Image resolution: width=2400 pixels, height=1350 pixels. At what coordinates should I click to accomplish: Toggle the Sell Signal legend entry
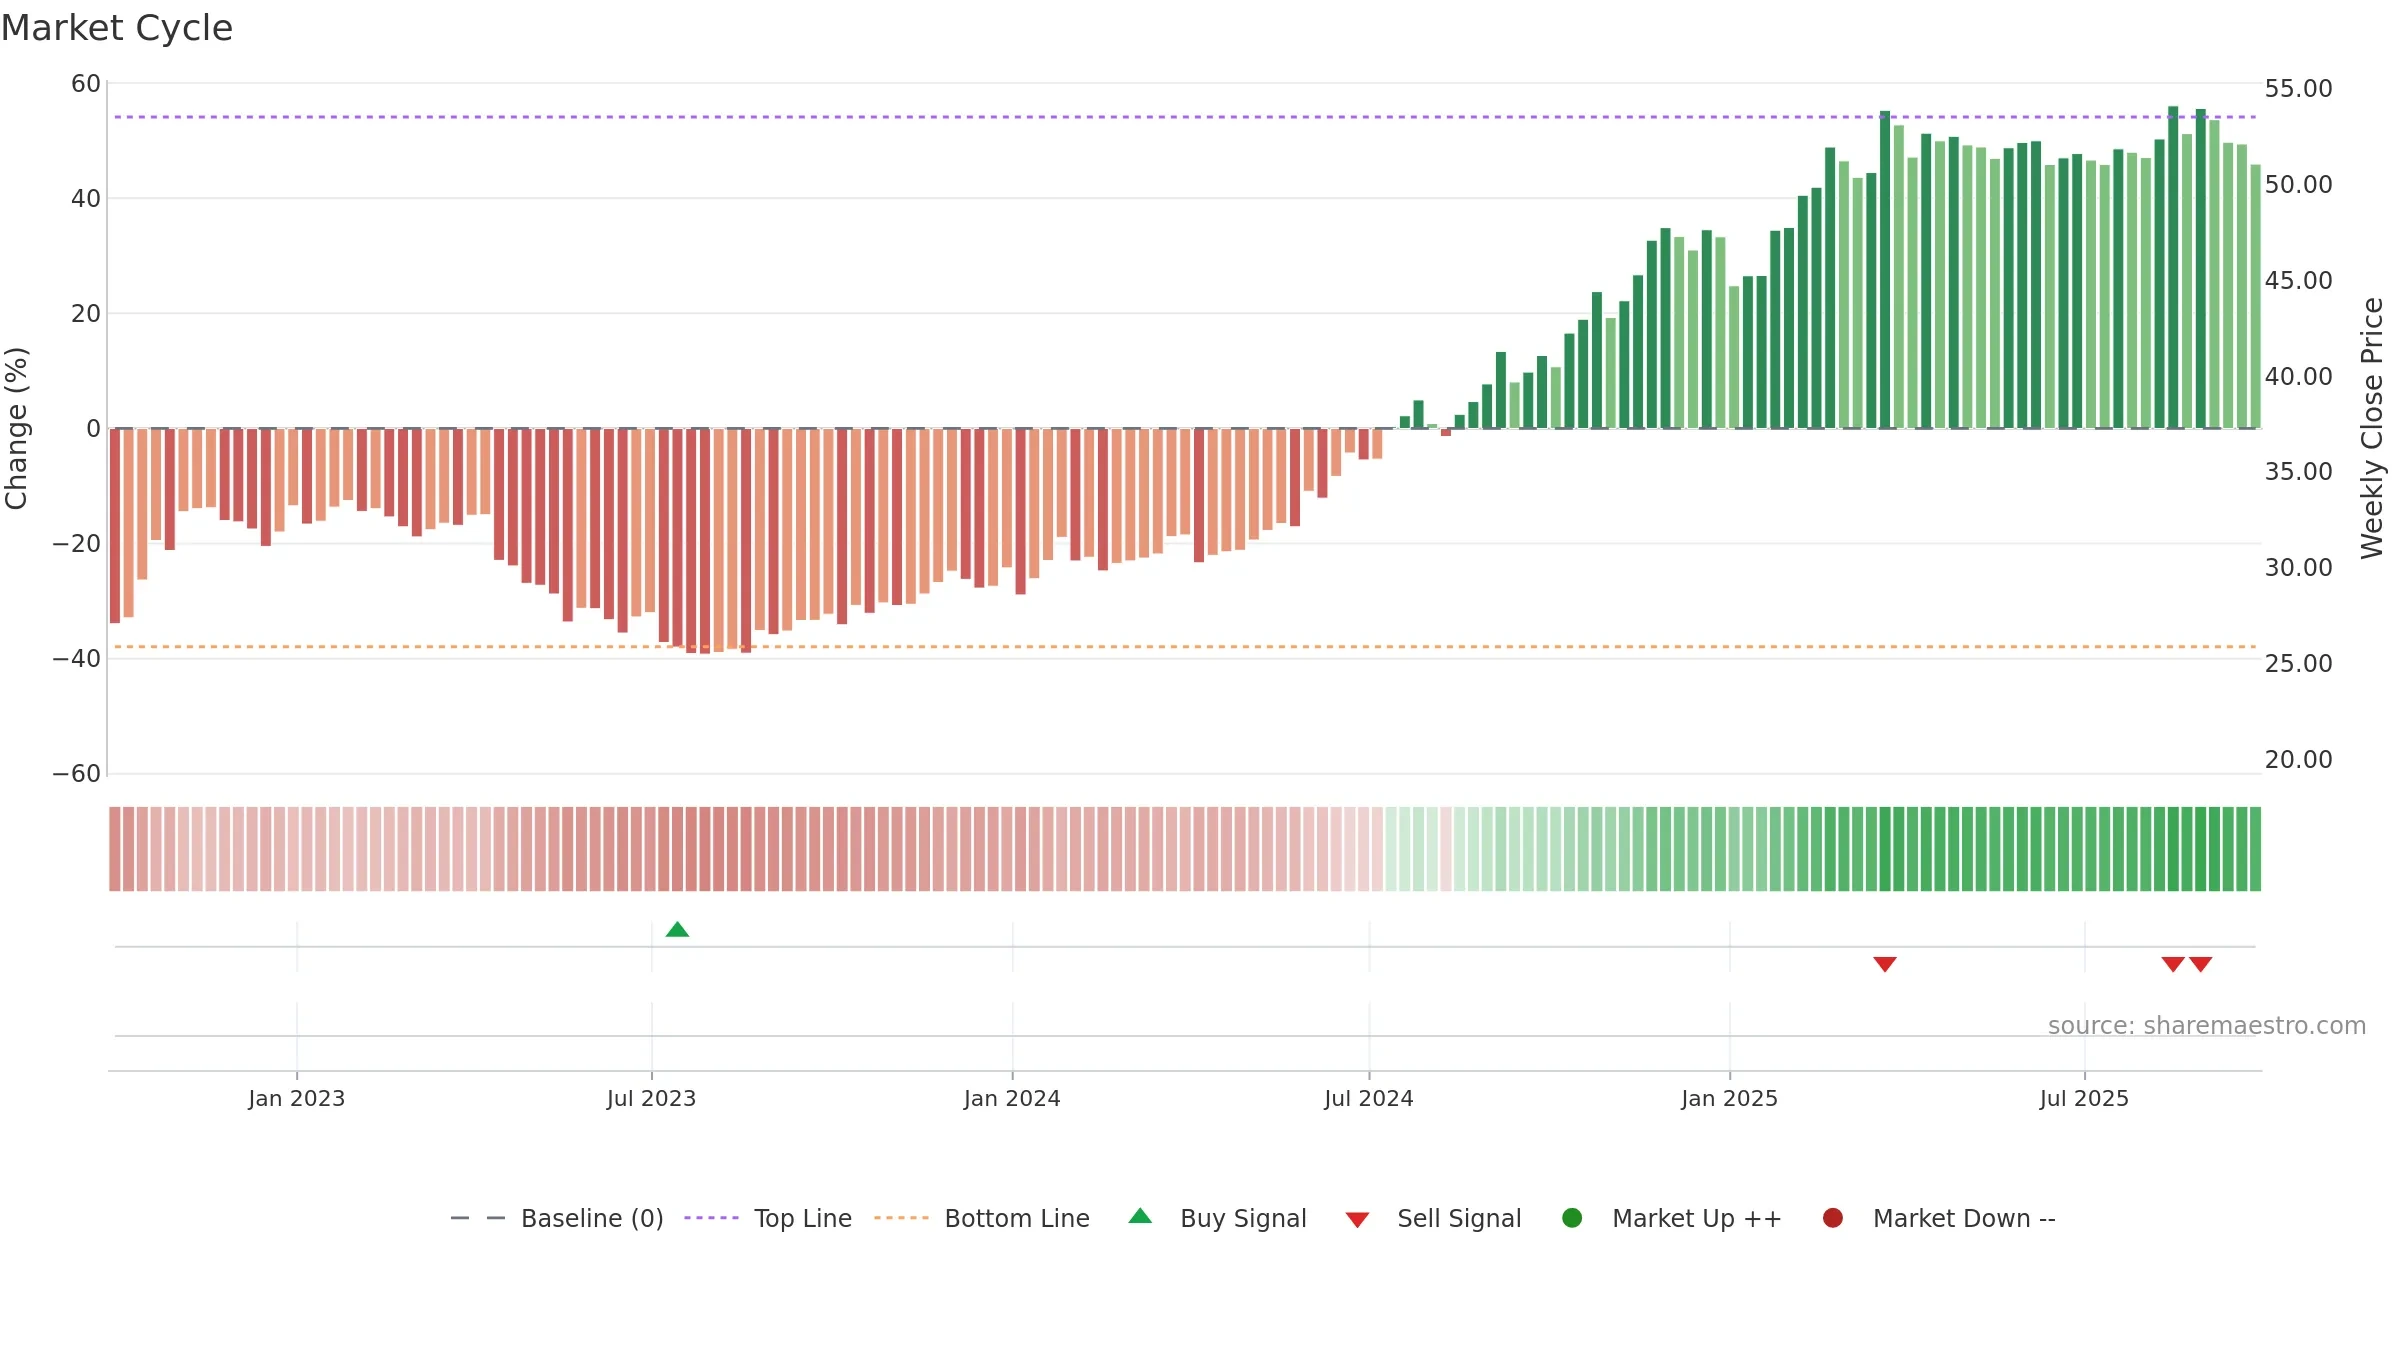click(1433, 1218)
